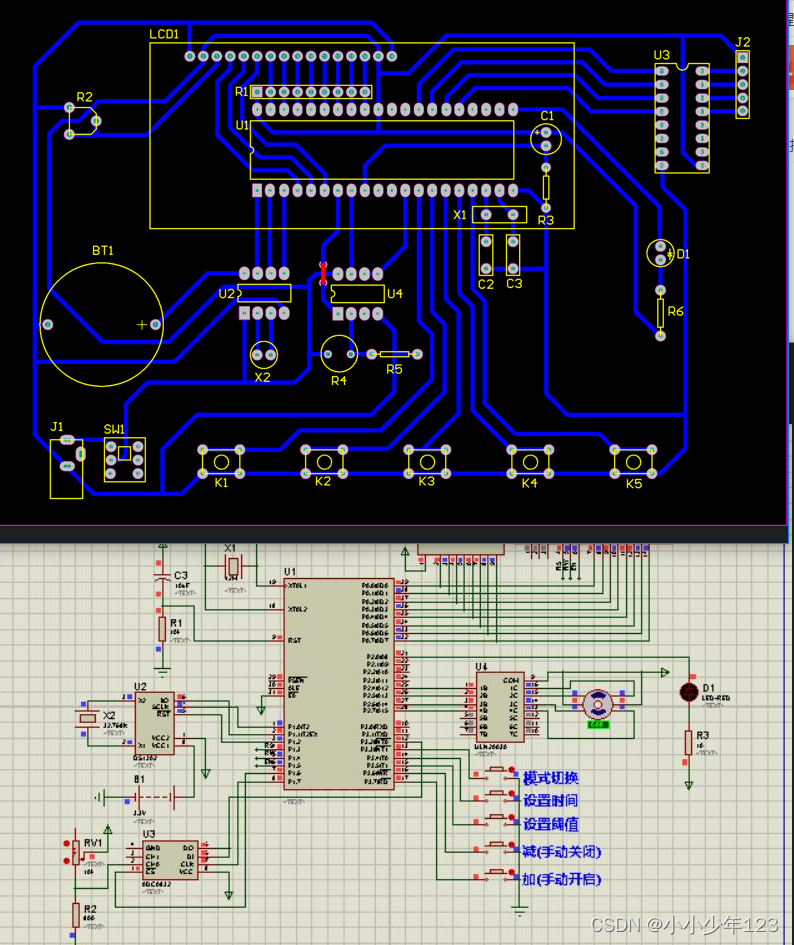This screenshot has width=794, height=945.
Task: Select the R2 resistor in schematic
Action: (x=75, y=915)
